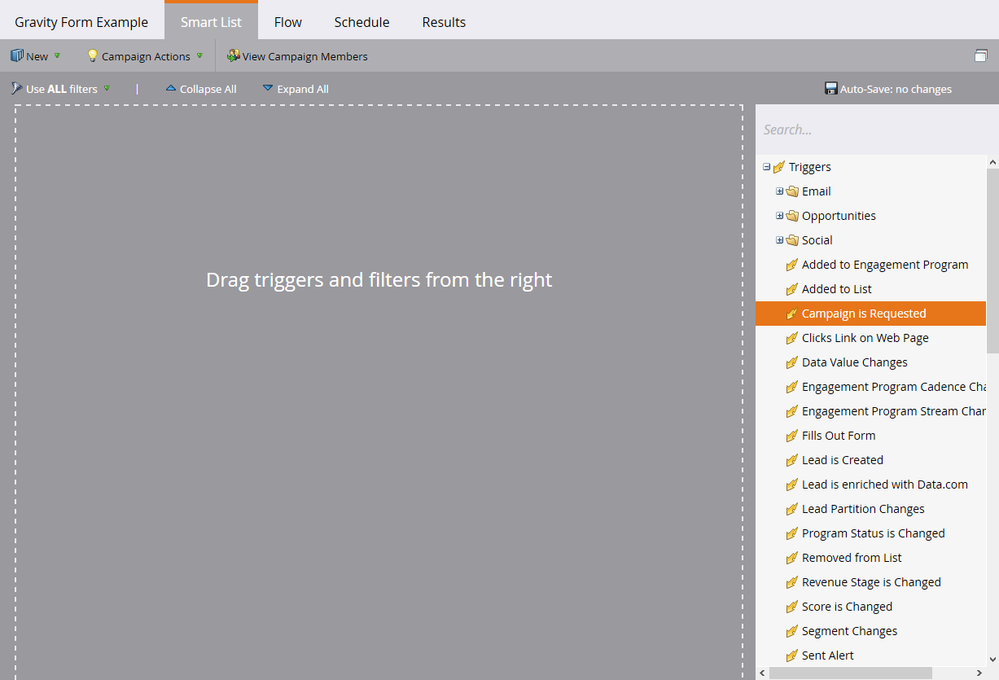Click the View Campaign Members icon

pos(233,56)
